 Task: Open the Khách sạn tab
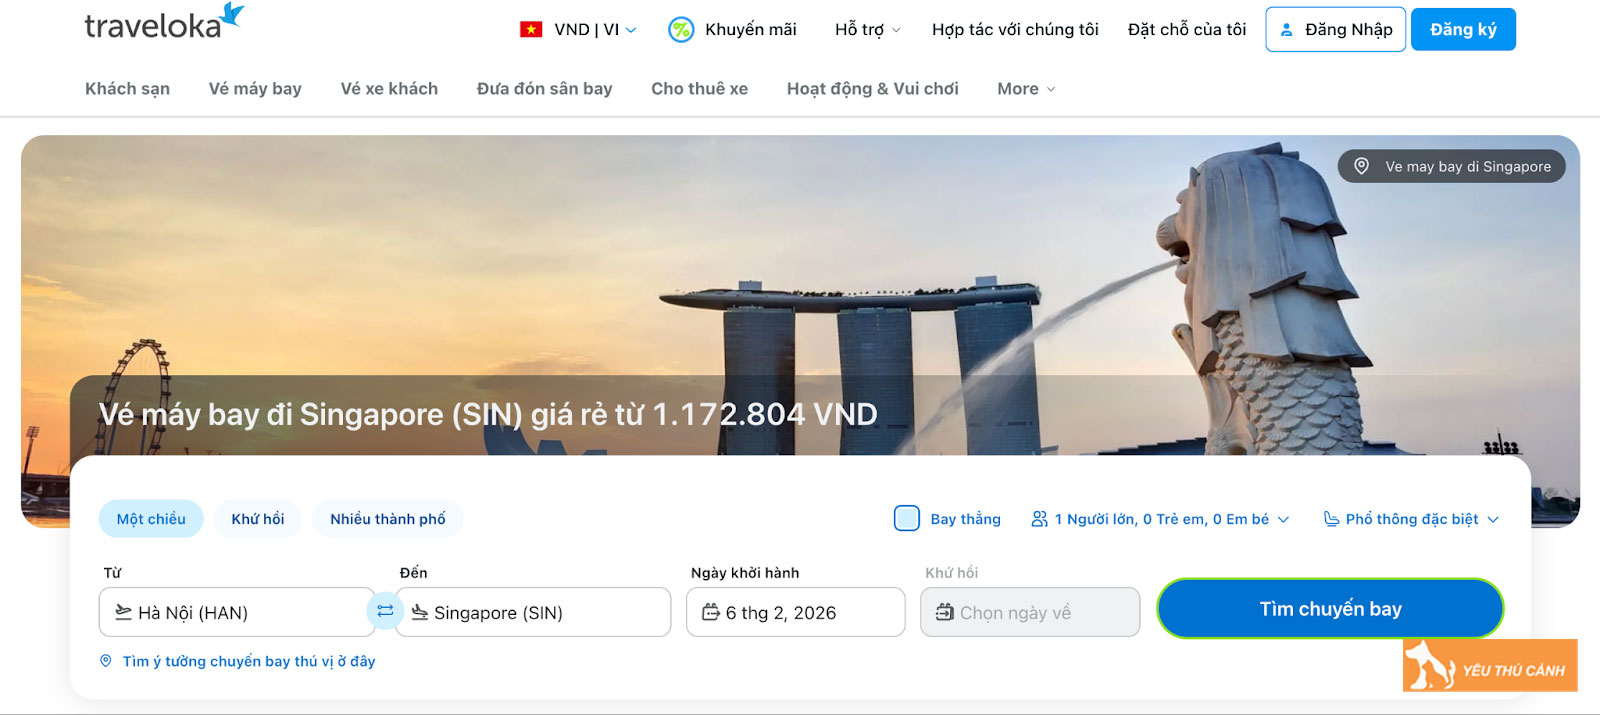click(127, 89)
